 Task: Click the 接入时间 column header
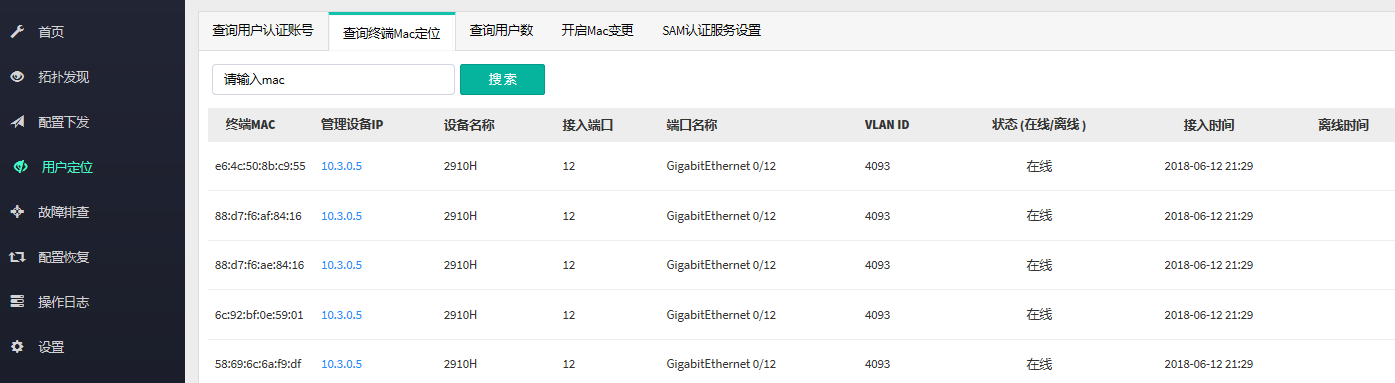[x=1209, y=125]
